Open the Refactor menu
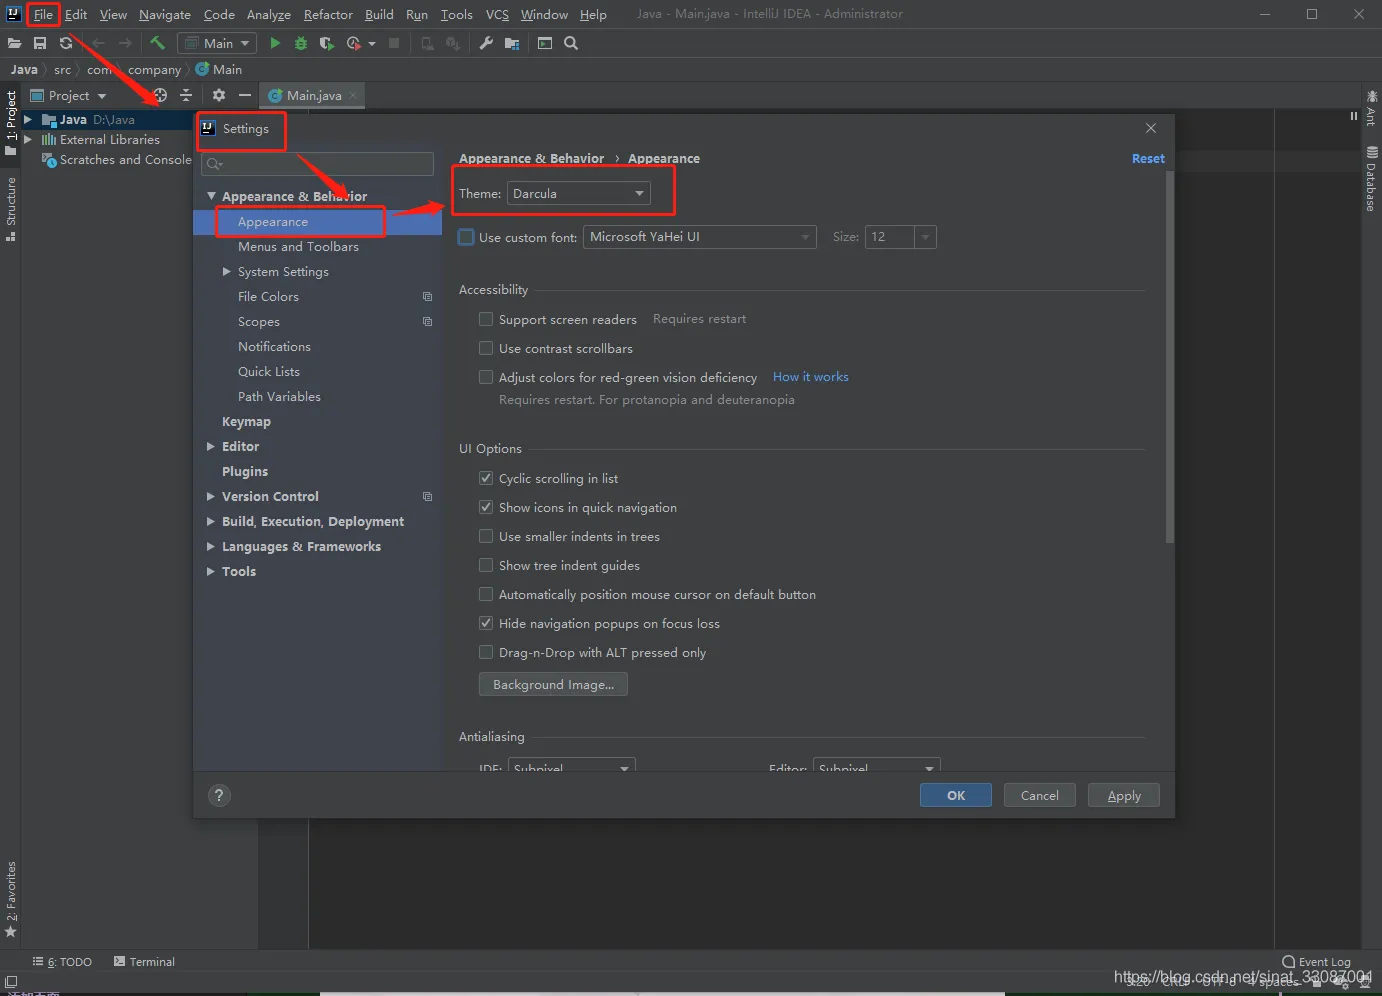 pos(328,14)
